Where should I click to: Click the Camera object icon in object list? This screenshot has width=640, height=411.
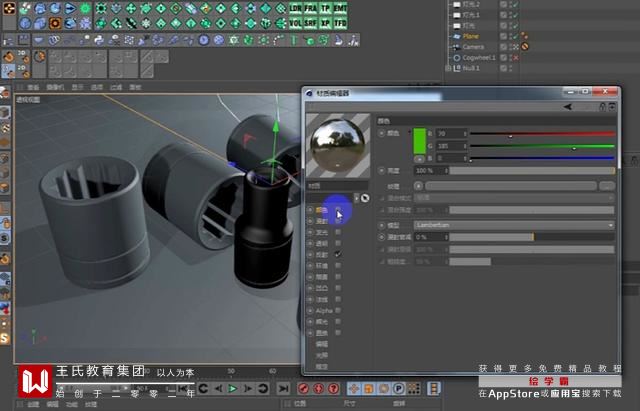pyautogui.click(x=456, y=47)
